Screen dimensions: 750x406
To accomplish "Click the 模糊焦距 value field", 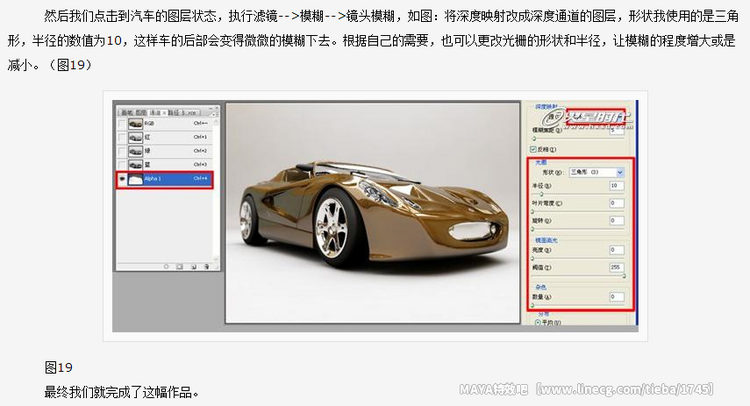I will [617, 130].
